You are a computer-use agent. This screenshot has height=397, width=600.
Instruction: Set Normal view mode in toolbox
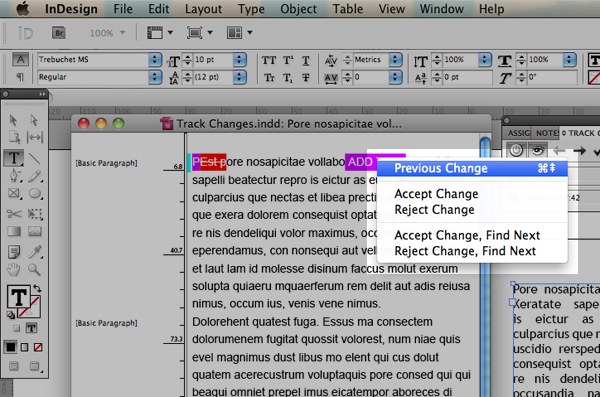(14, 366)
